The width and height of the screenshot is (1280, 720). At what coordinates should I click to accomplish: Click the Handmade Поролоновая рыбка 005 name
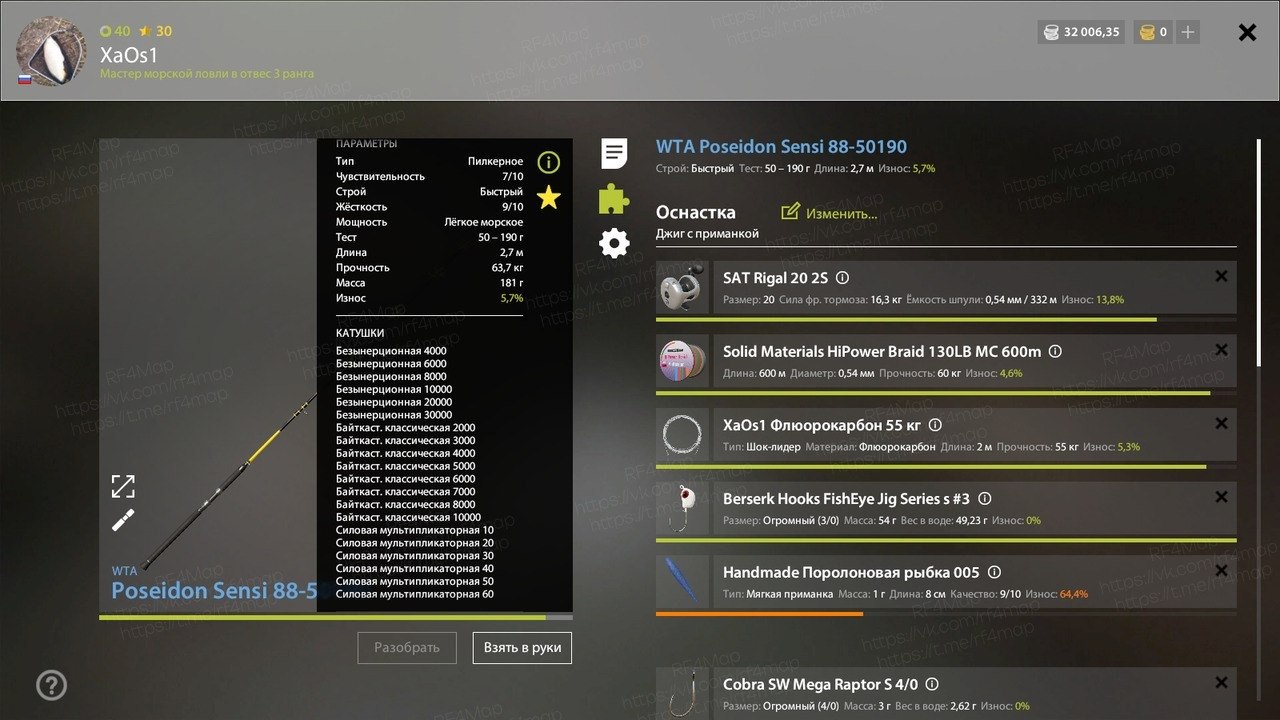851,572
